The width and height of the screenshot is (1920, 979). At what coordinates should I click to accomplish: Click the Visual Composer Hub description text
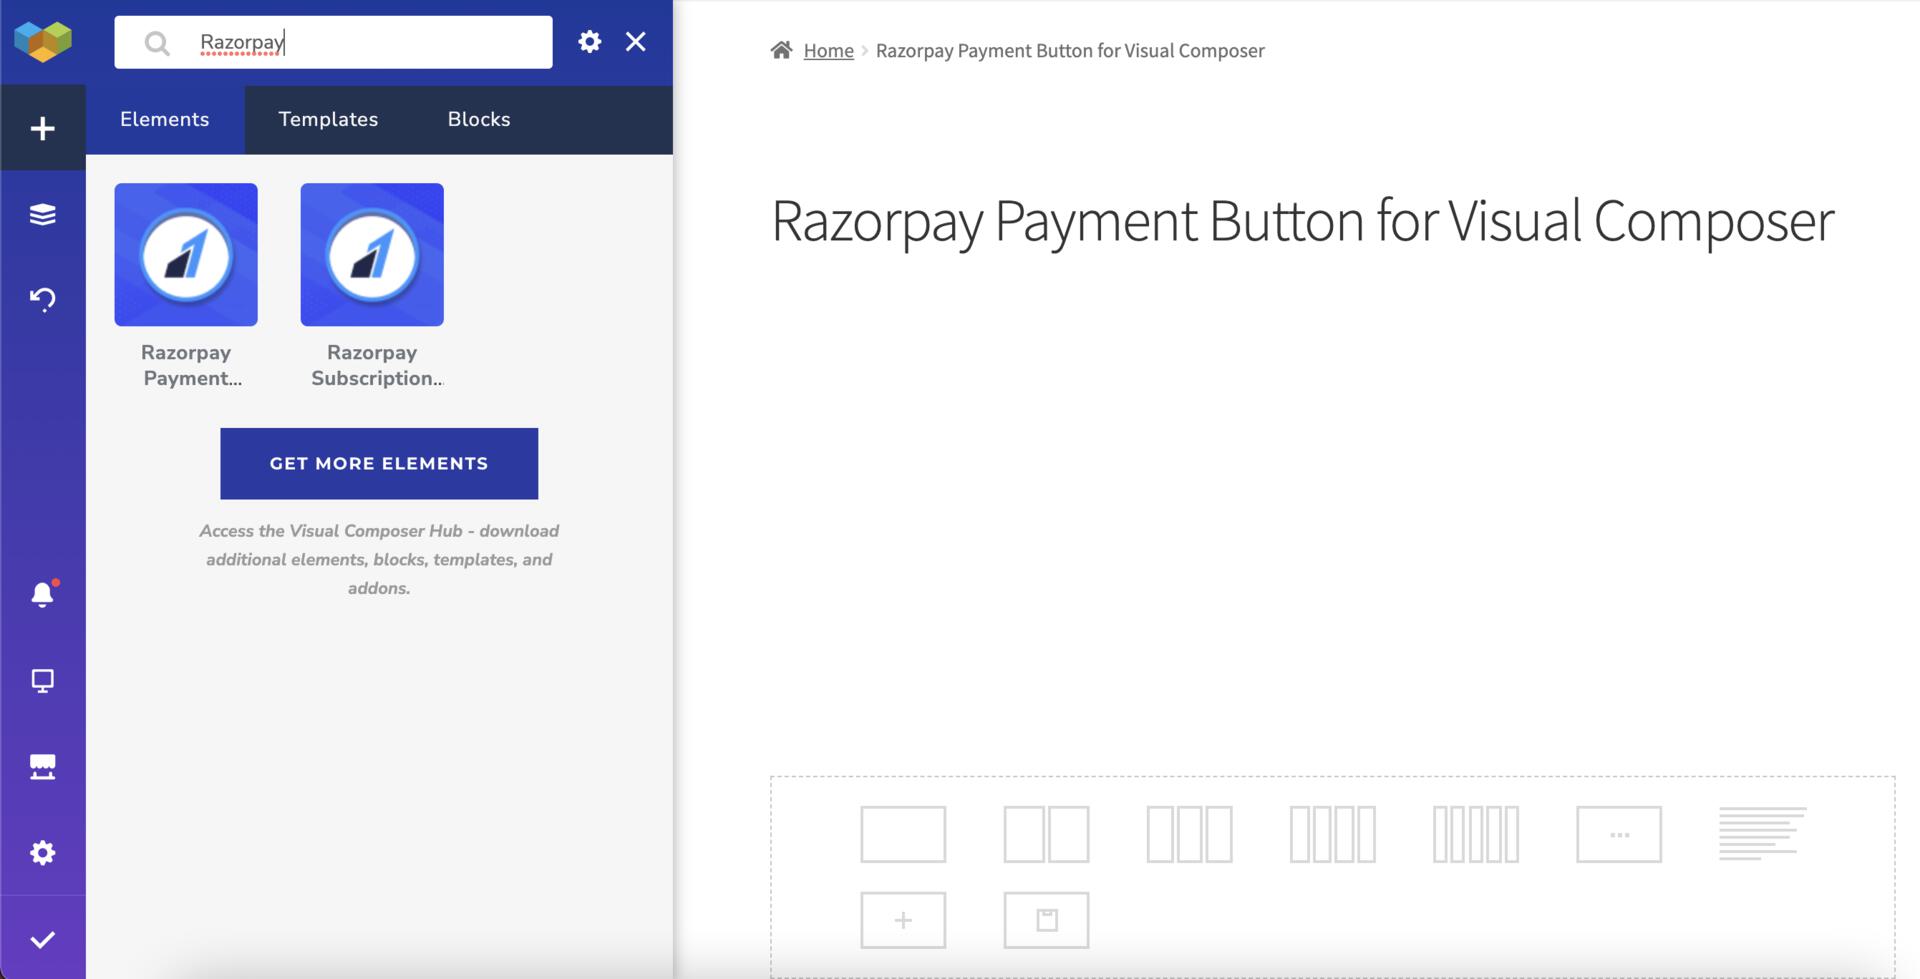[x=379, y=559]
